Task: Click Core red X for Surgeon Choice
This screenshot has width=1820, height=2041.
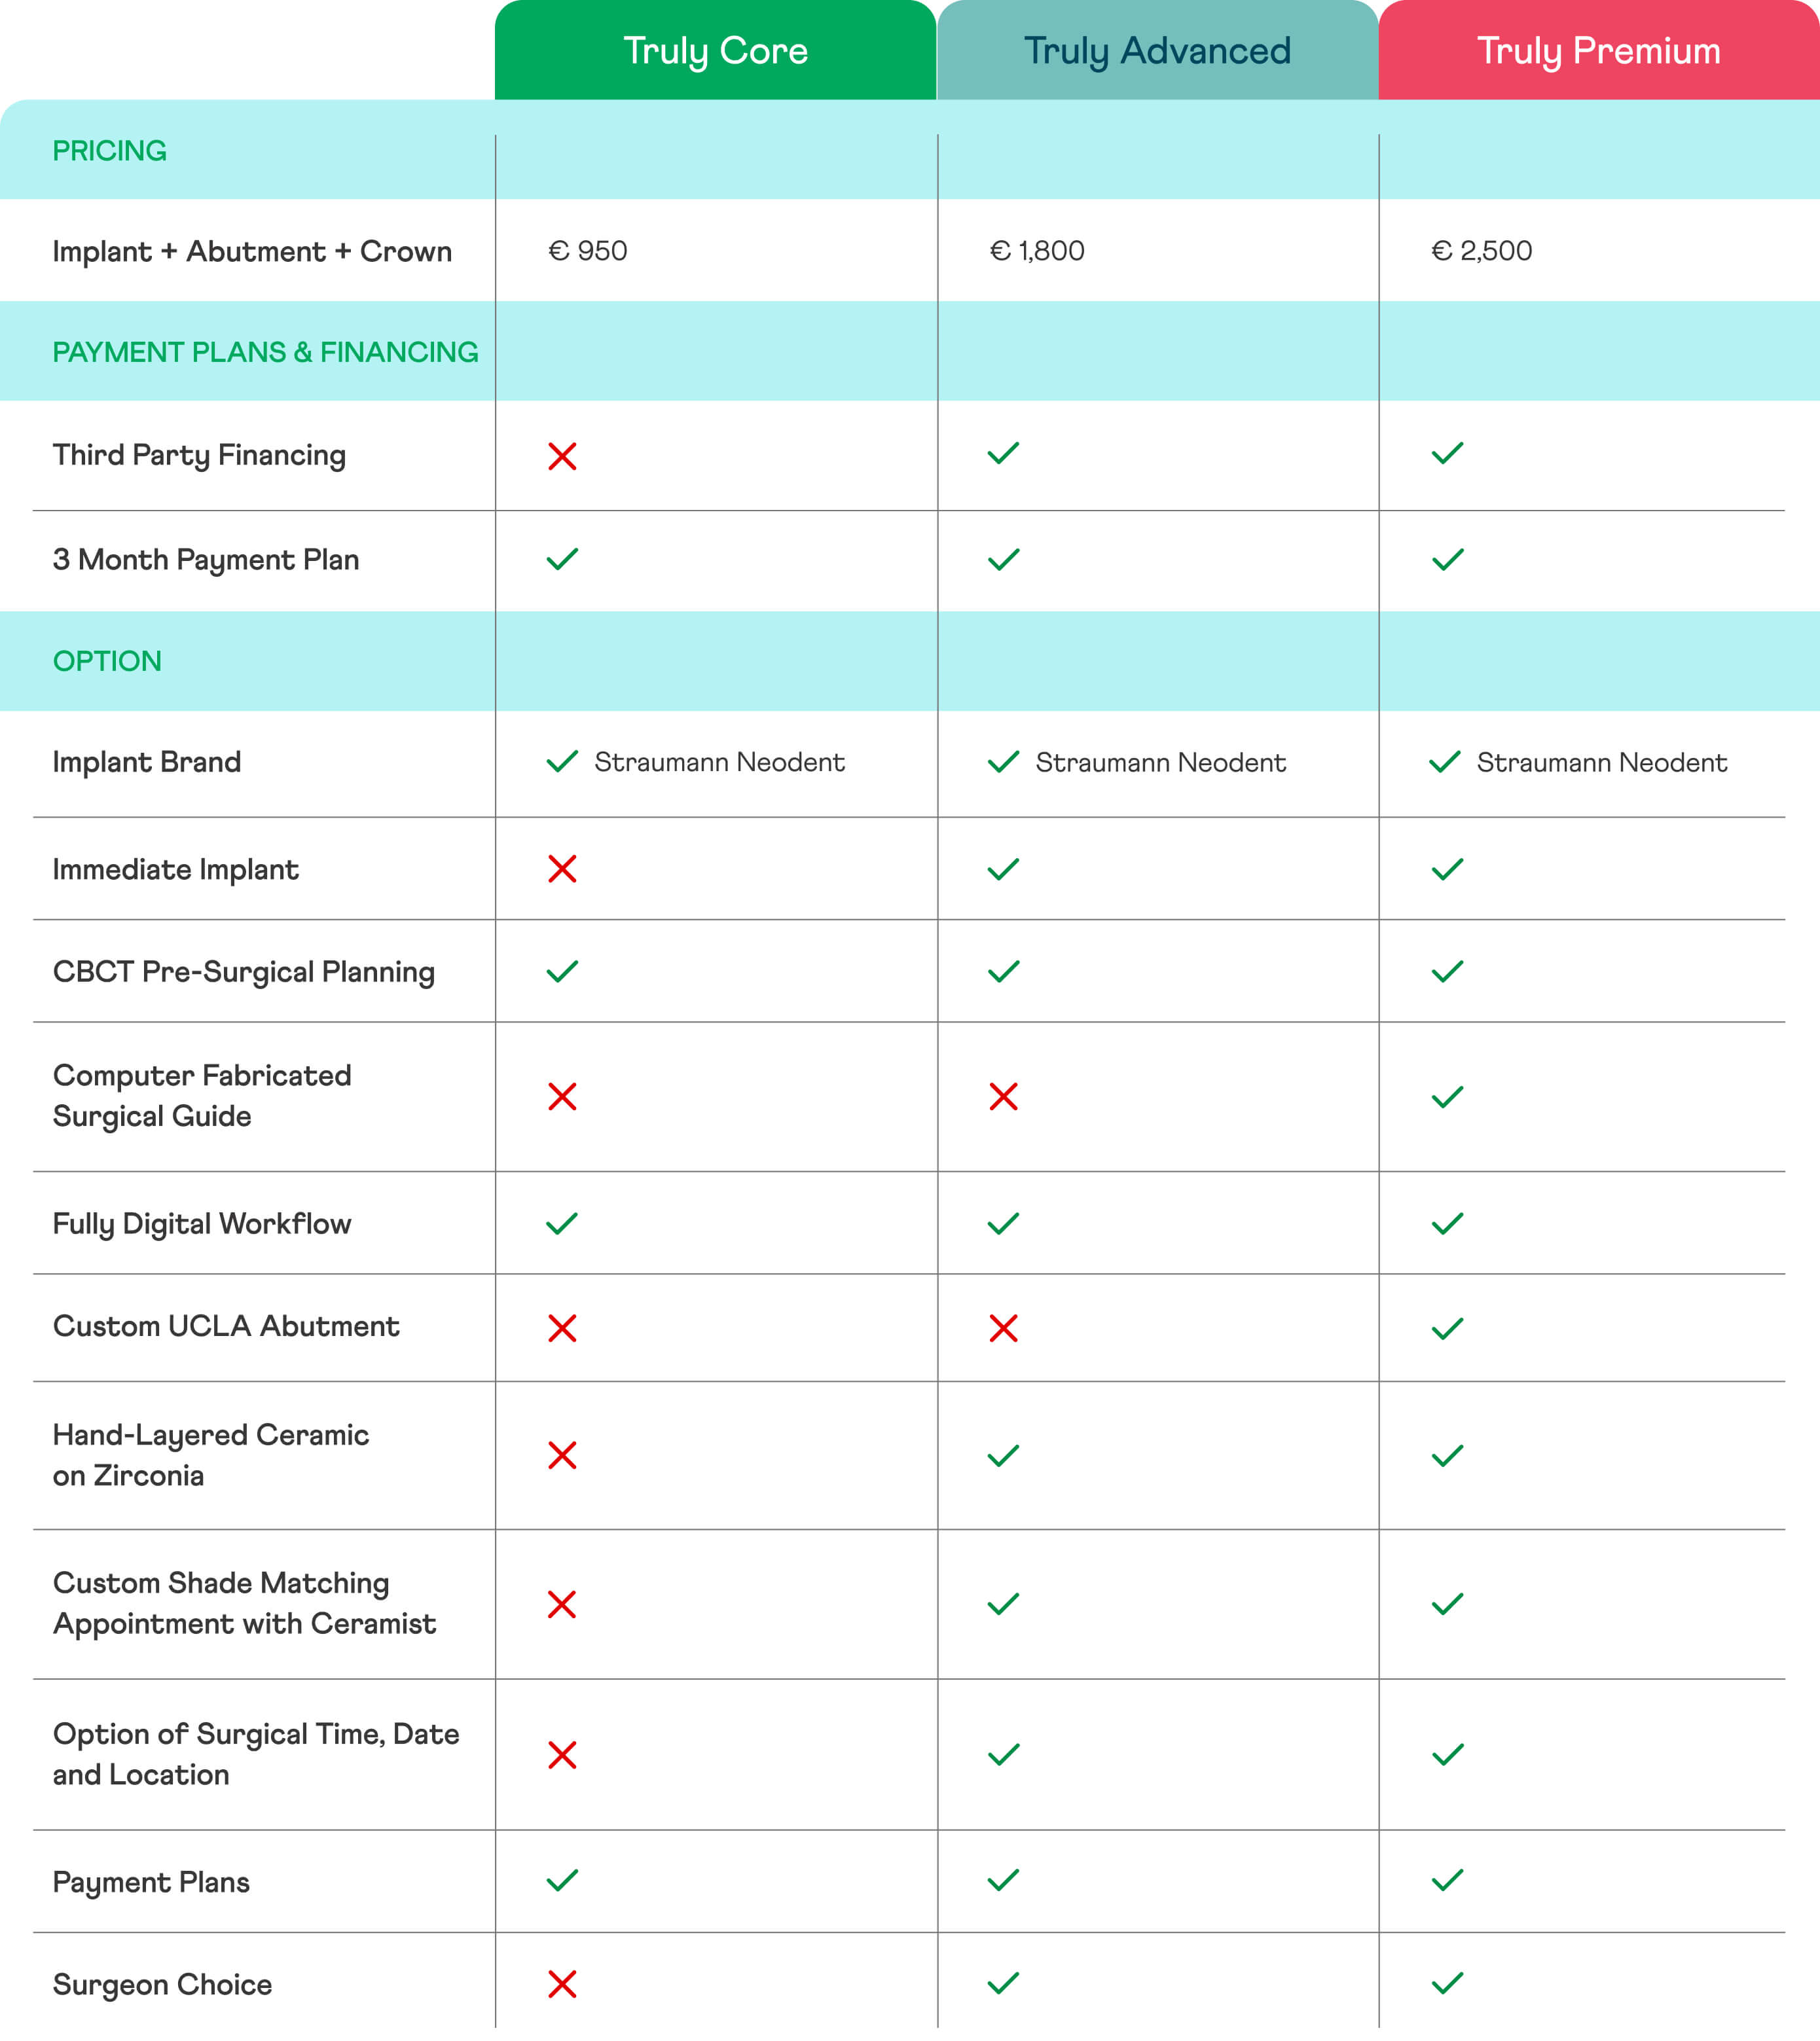Action: 562,1984
